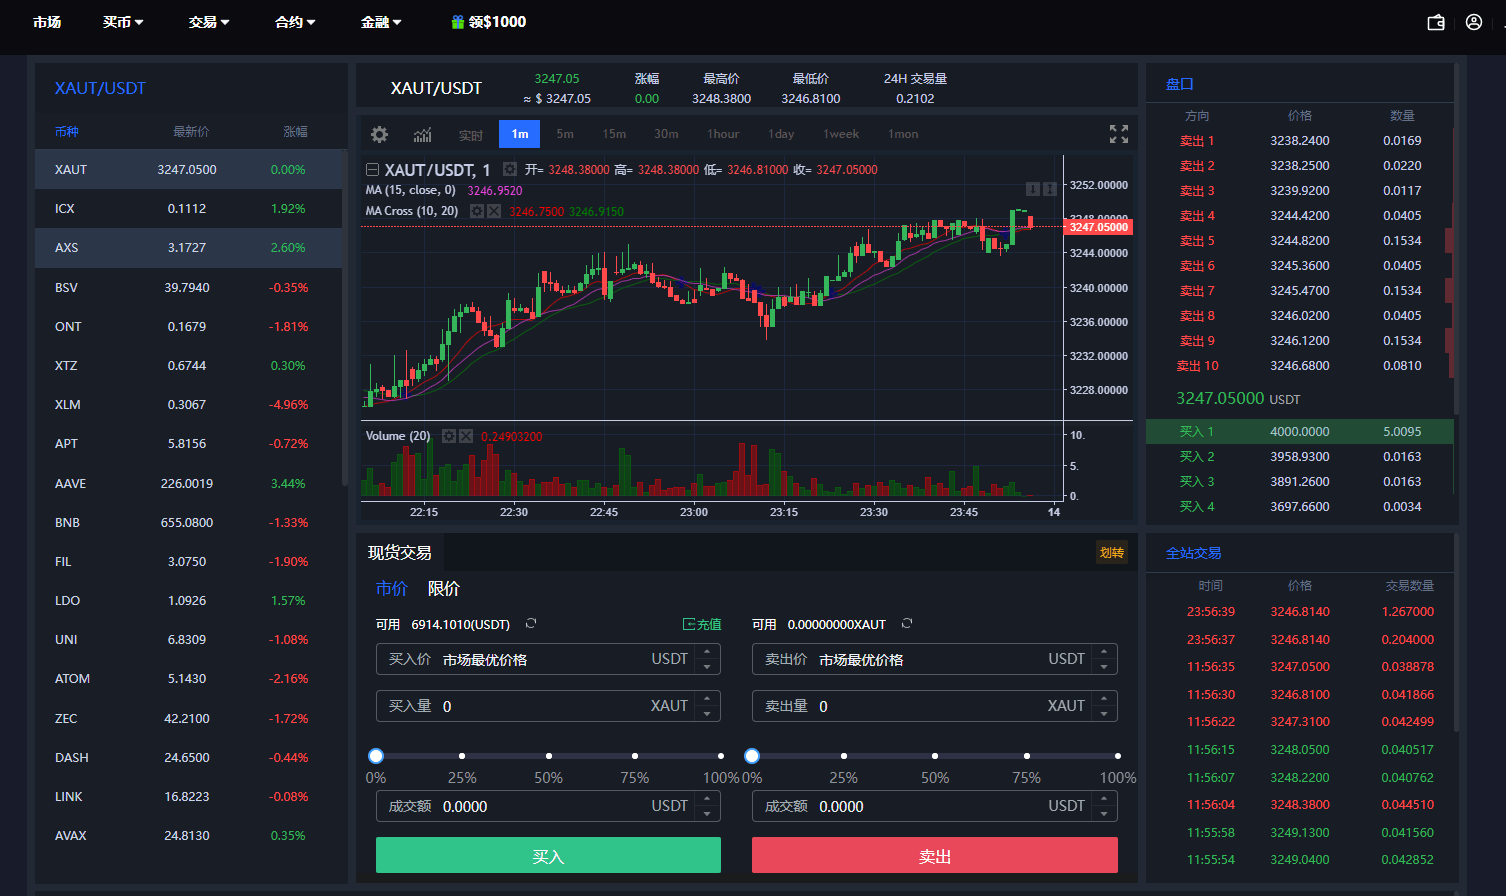Select the 15m chart interval

(614, 134)
